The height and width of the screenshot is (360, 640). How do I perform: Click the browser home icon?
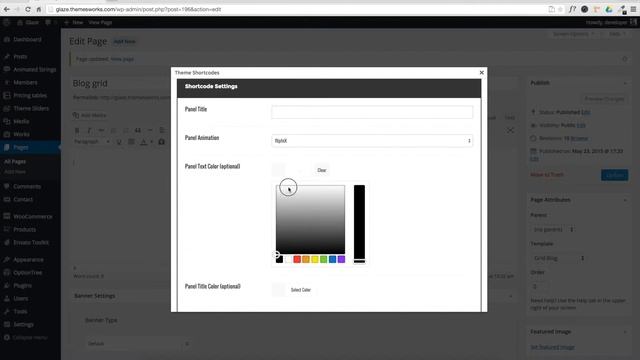pos(39,9)
